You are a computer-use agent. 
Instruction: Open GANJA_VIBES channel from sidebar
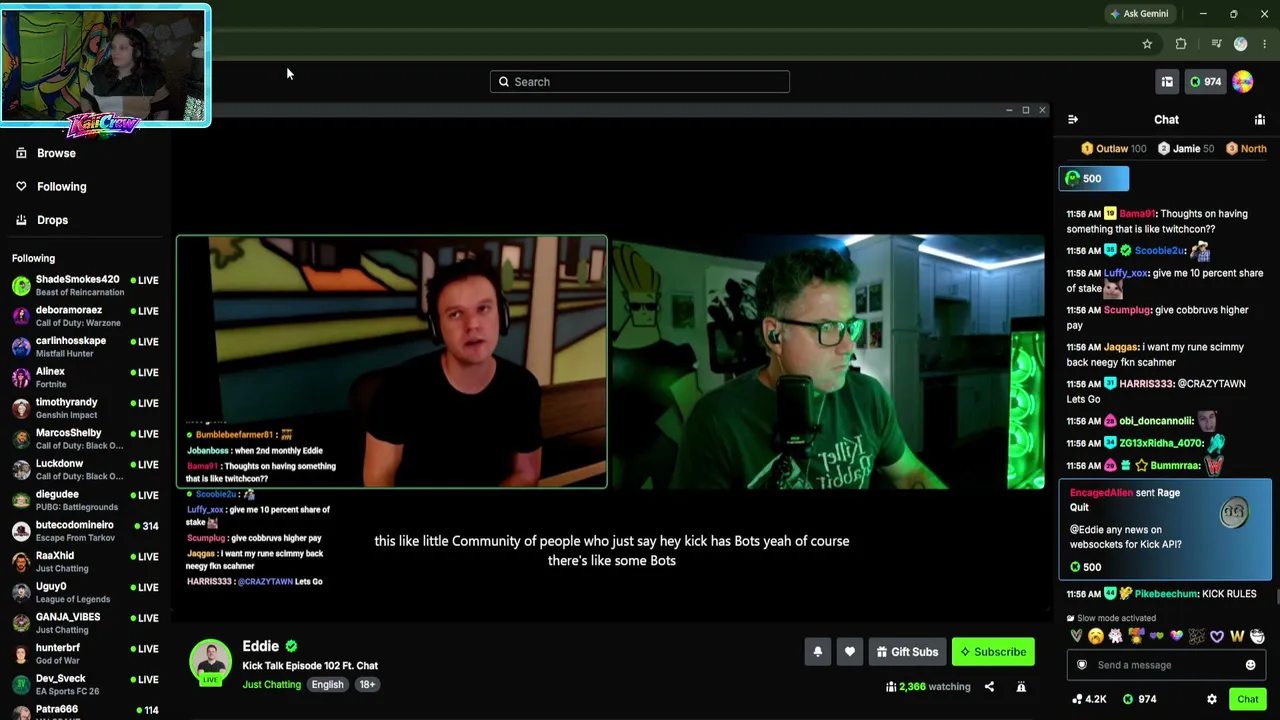tap(85, 623)
